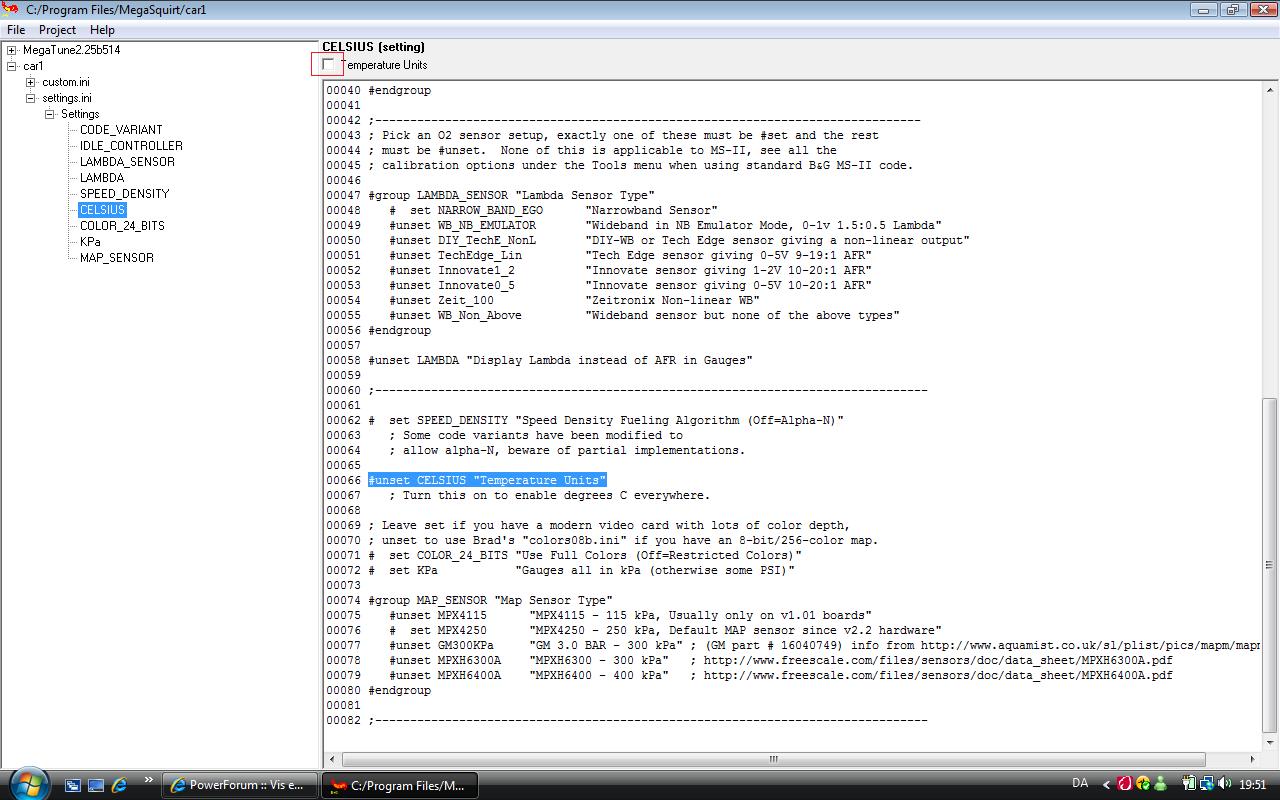Select the LAMBDA tree entry
The width and height of the screenshot is (1280, 800).
(x=102, y=178)
